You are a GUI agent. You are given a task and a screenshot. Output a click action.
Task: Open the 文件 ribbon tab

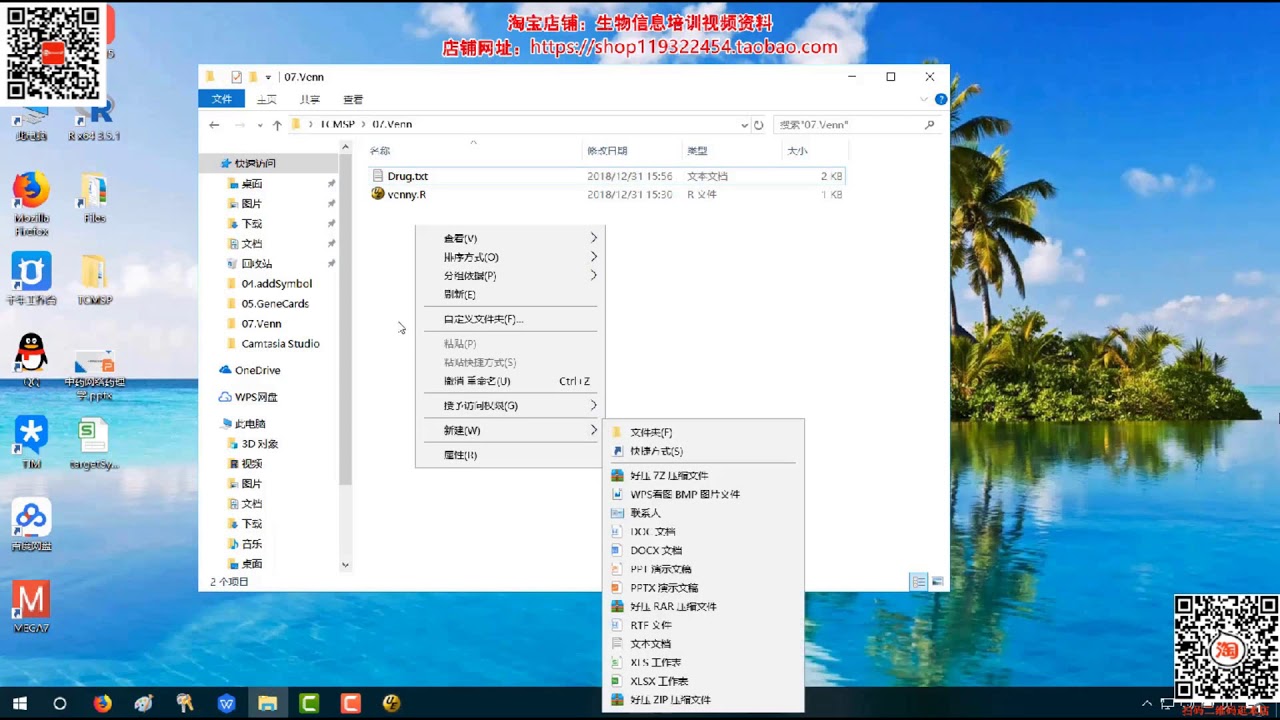click(x=222, y=99)
